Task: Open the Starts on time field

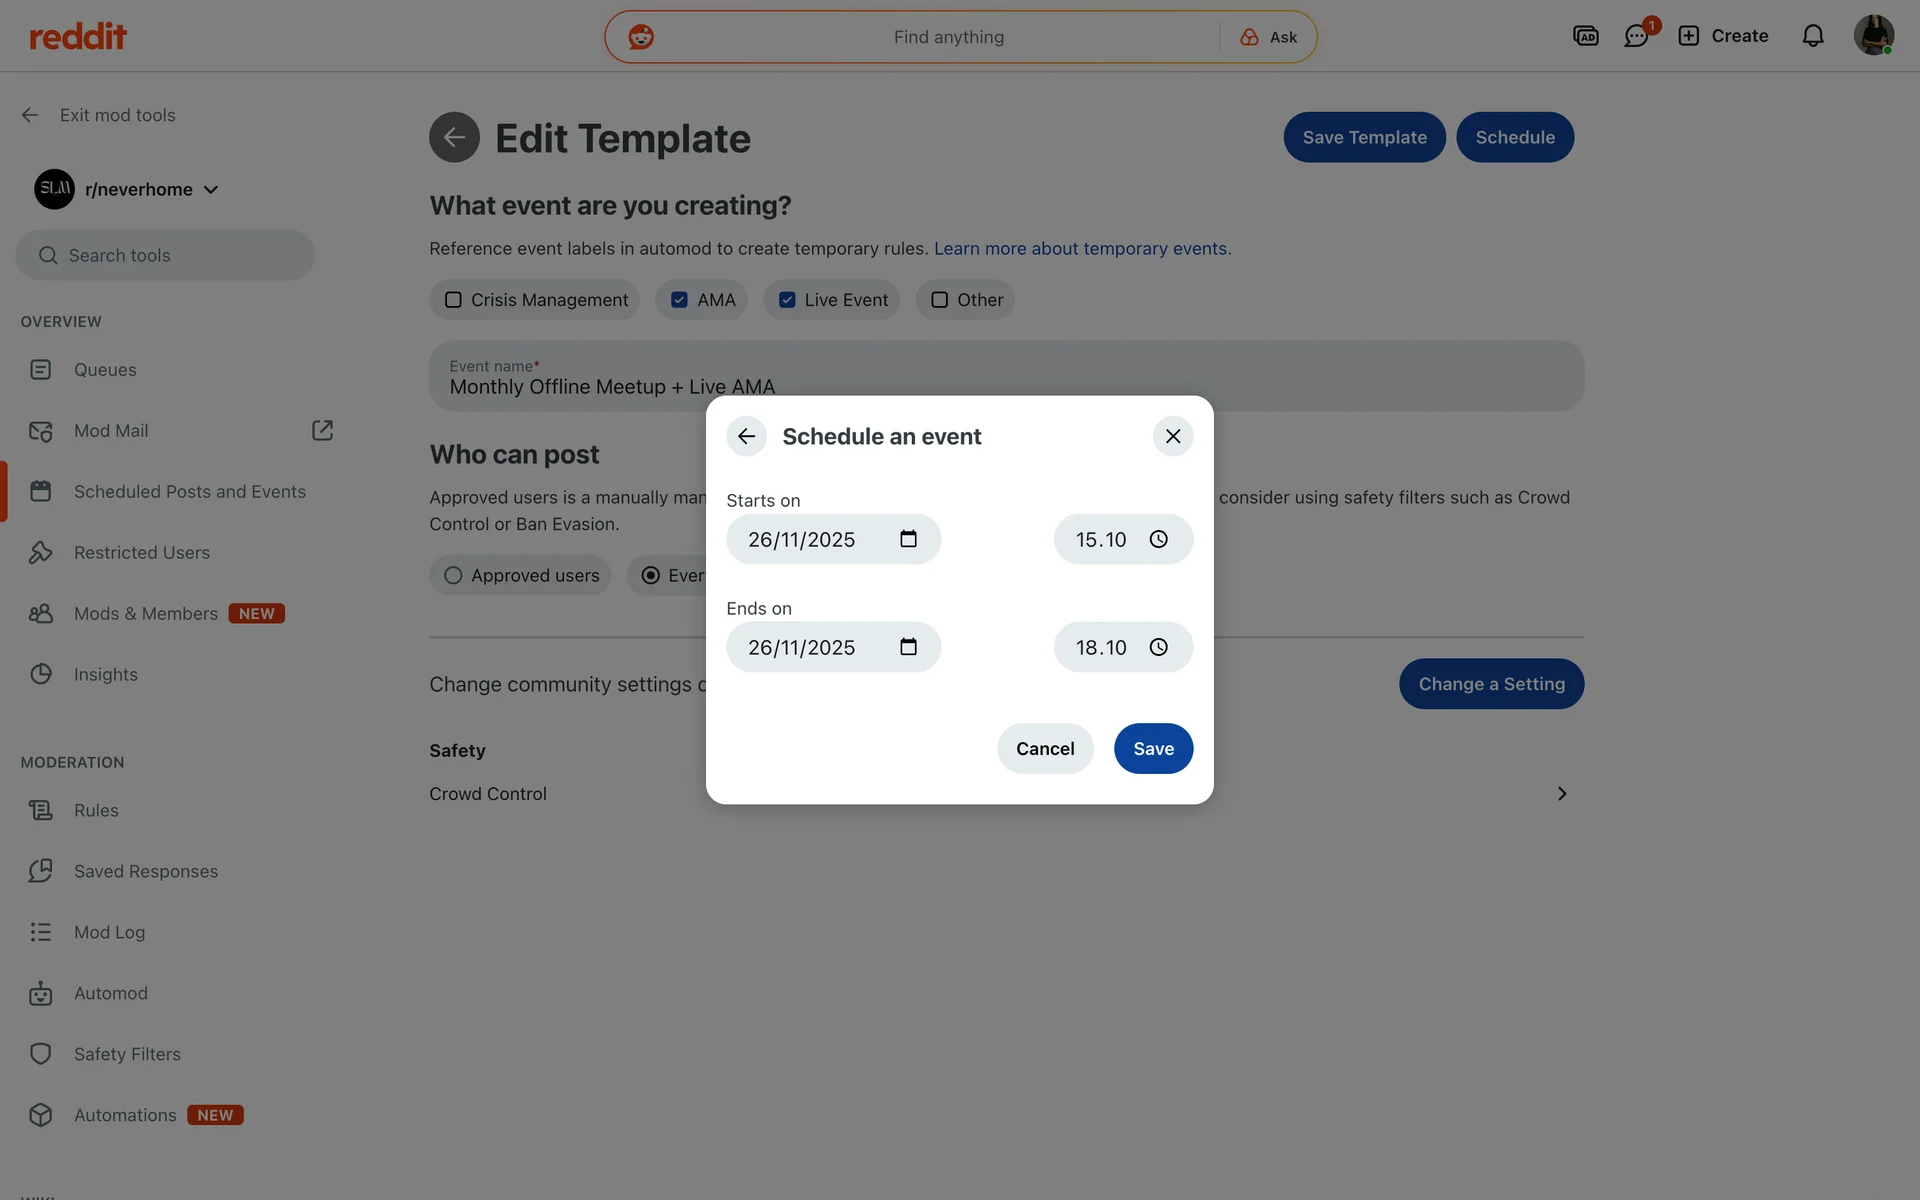Action: (1101, 539)
